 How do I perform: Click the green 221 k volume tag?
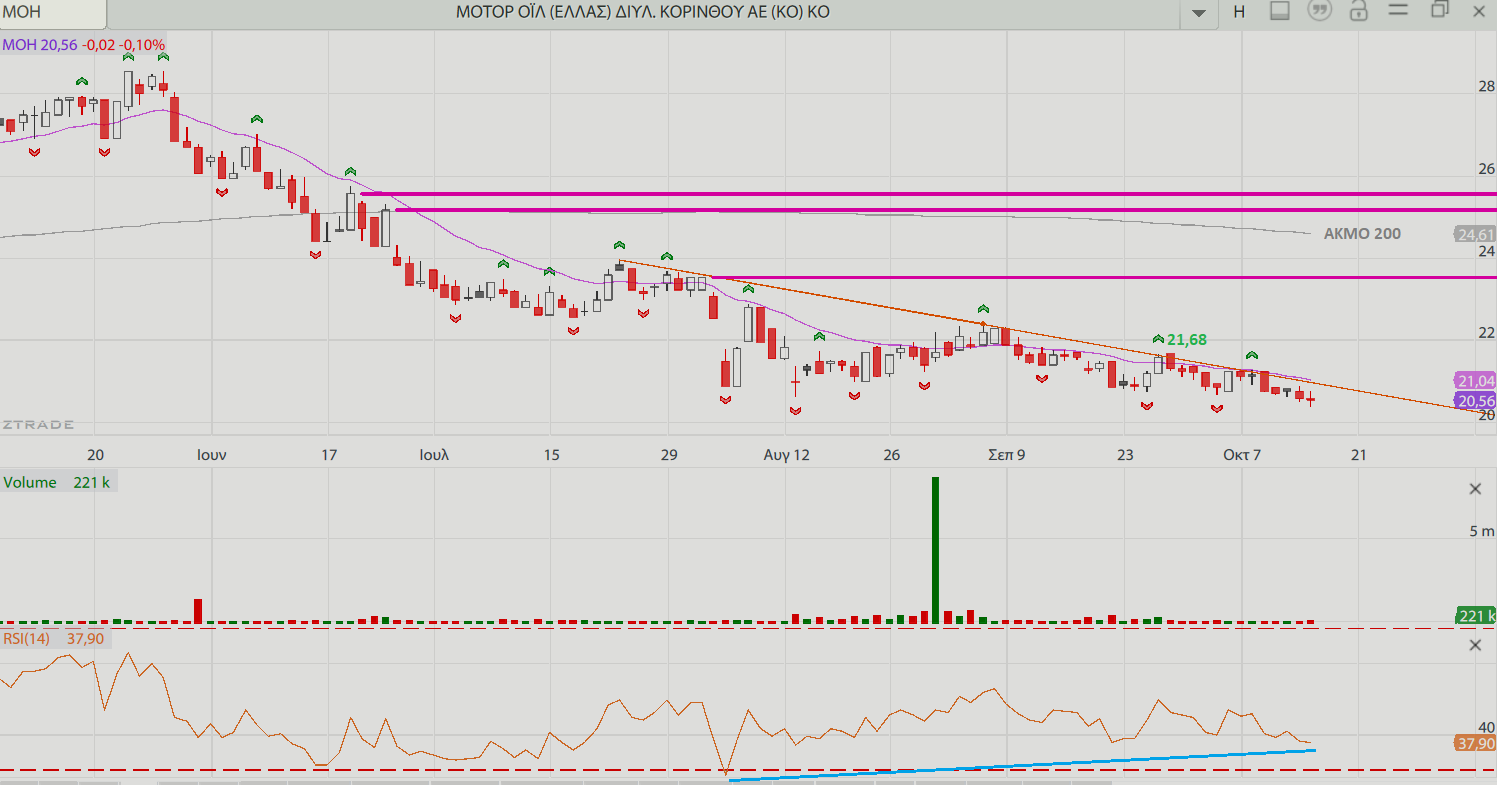(1475, 616)
